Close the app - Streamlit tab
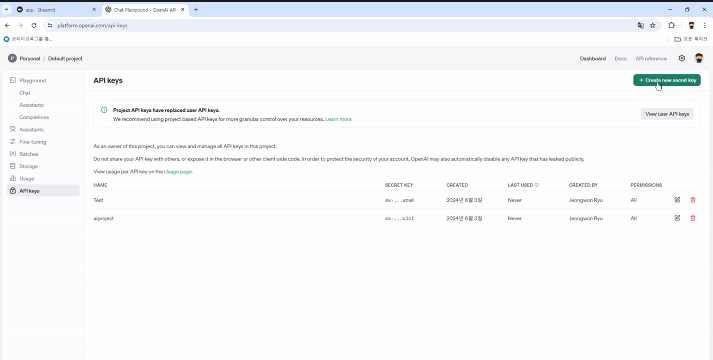 tap(94, 10)
